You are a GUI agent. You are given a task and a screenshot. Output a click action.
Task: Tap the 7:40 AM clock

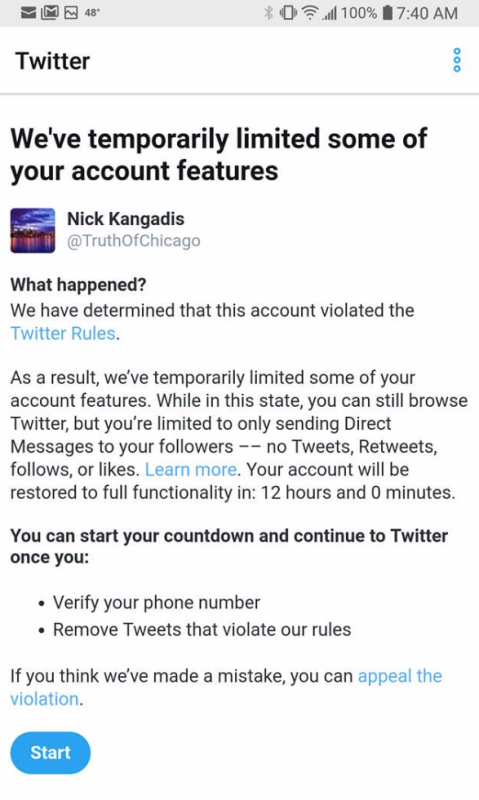pyautogui.click(x=426, y=13)
